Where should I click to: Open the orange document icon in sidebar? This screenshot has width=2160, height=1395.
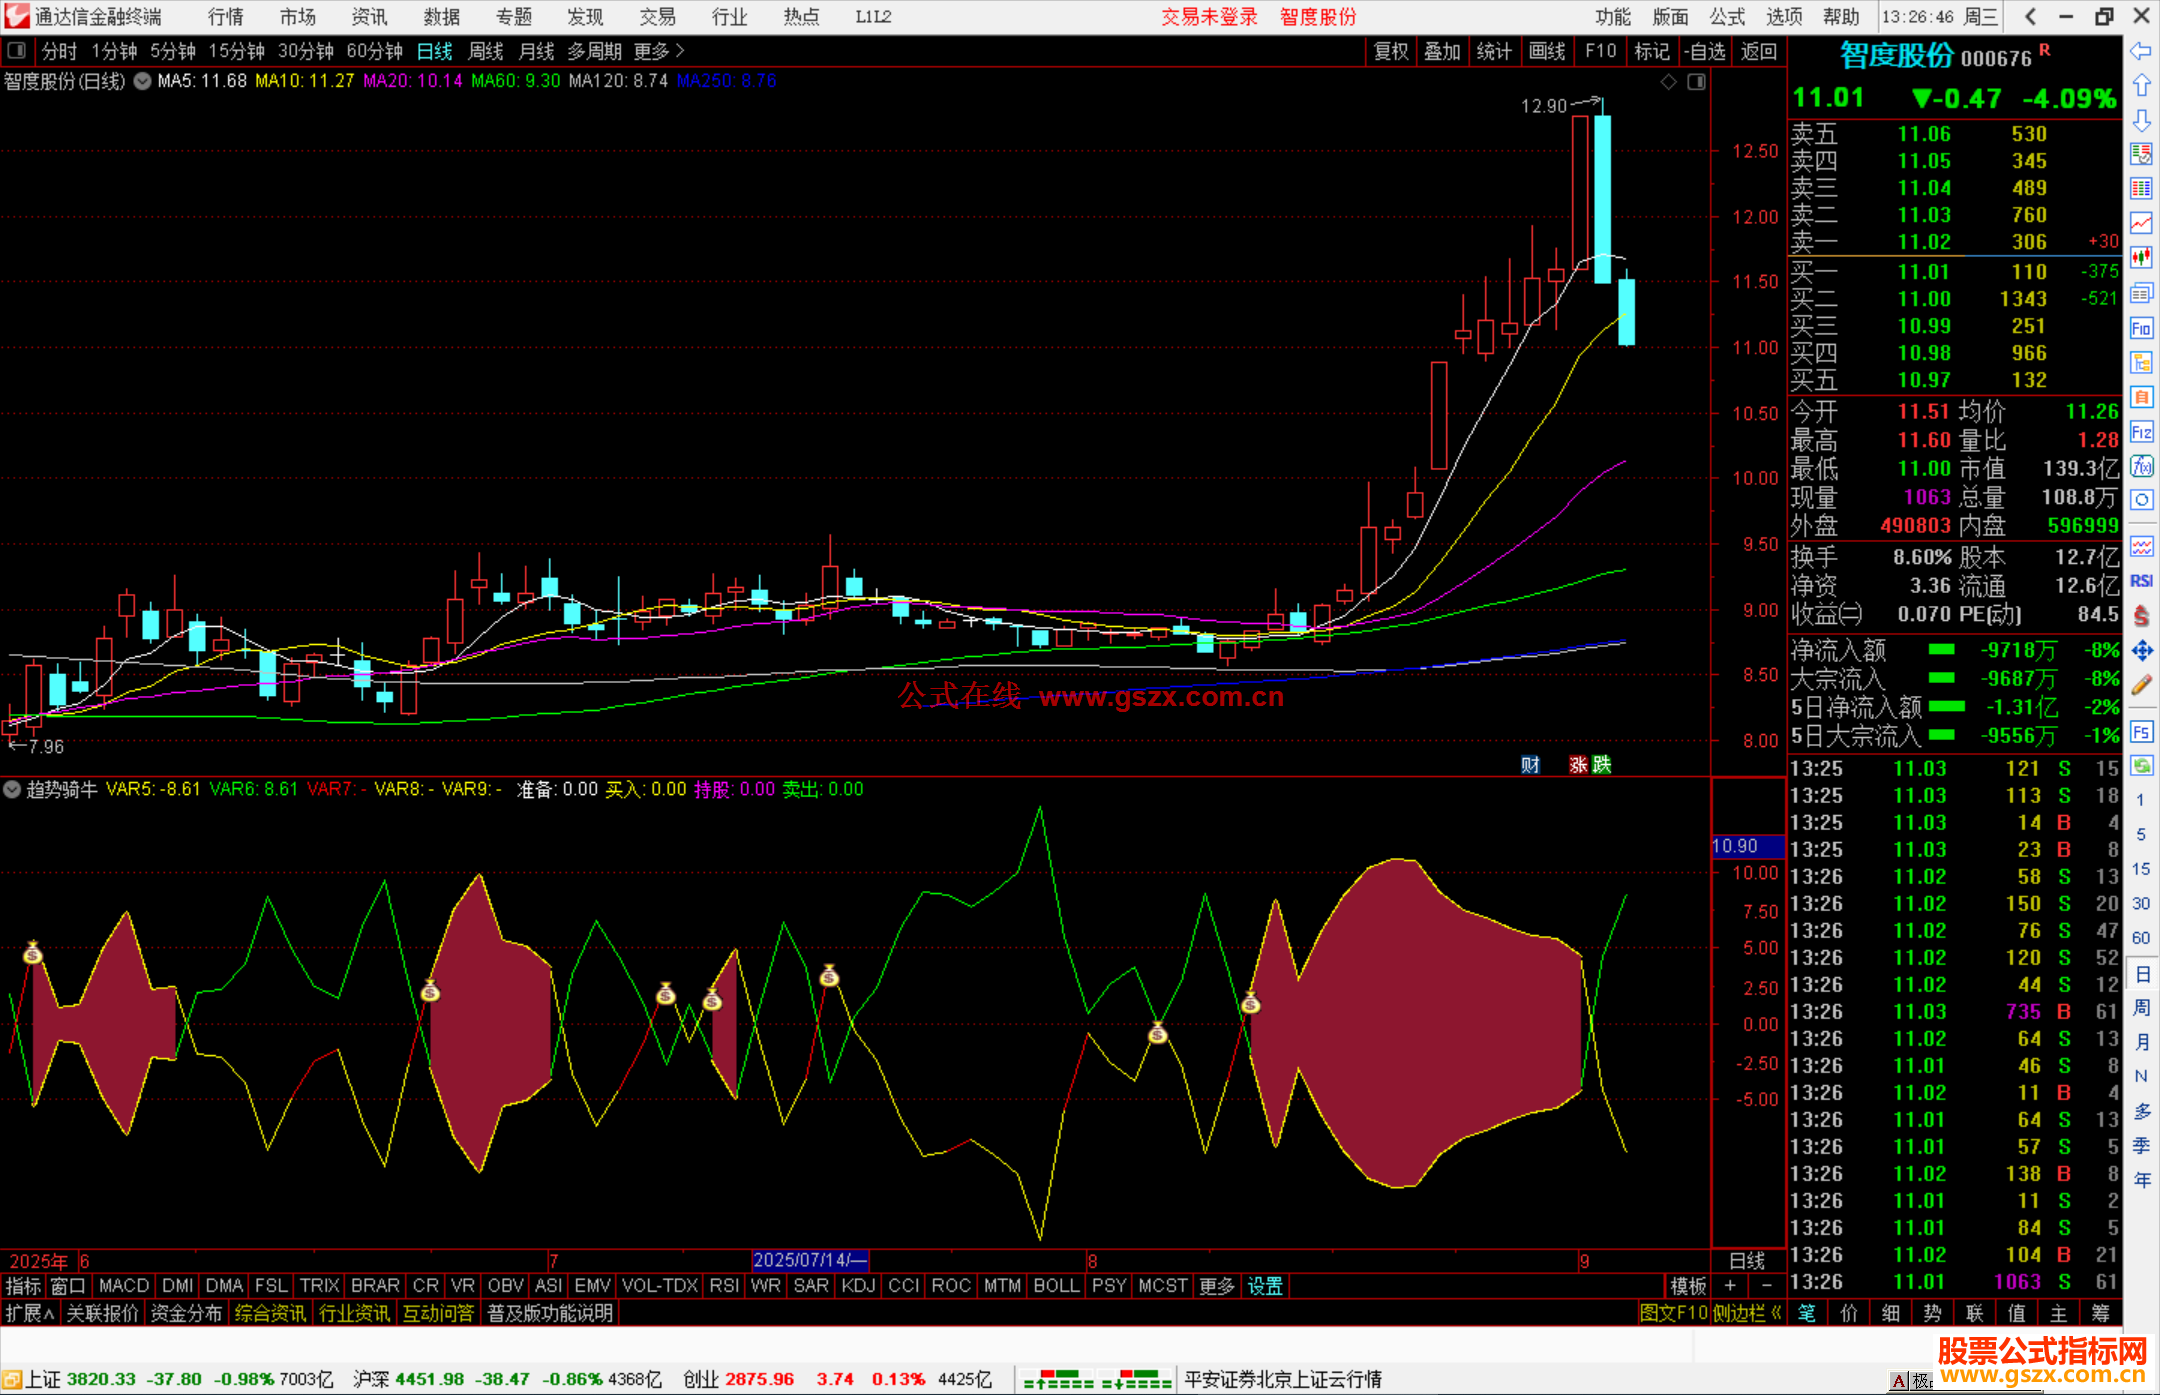point(2141,397)
